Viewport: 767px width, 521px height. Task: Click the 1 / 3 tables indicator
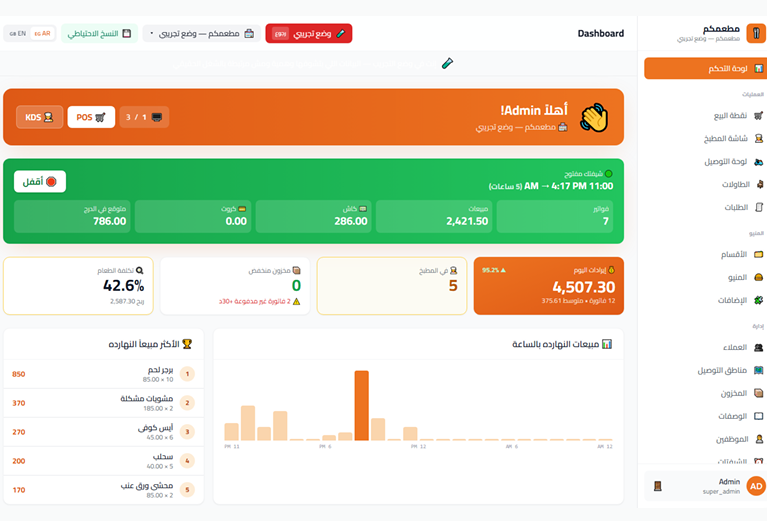(x=144, y=117)
